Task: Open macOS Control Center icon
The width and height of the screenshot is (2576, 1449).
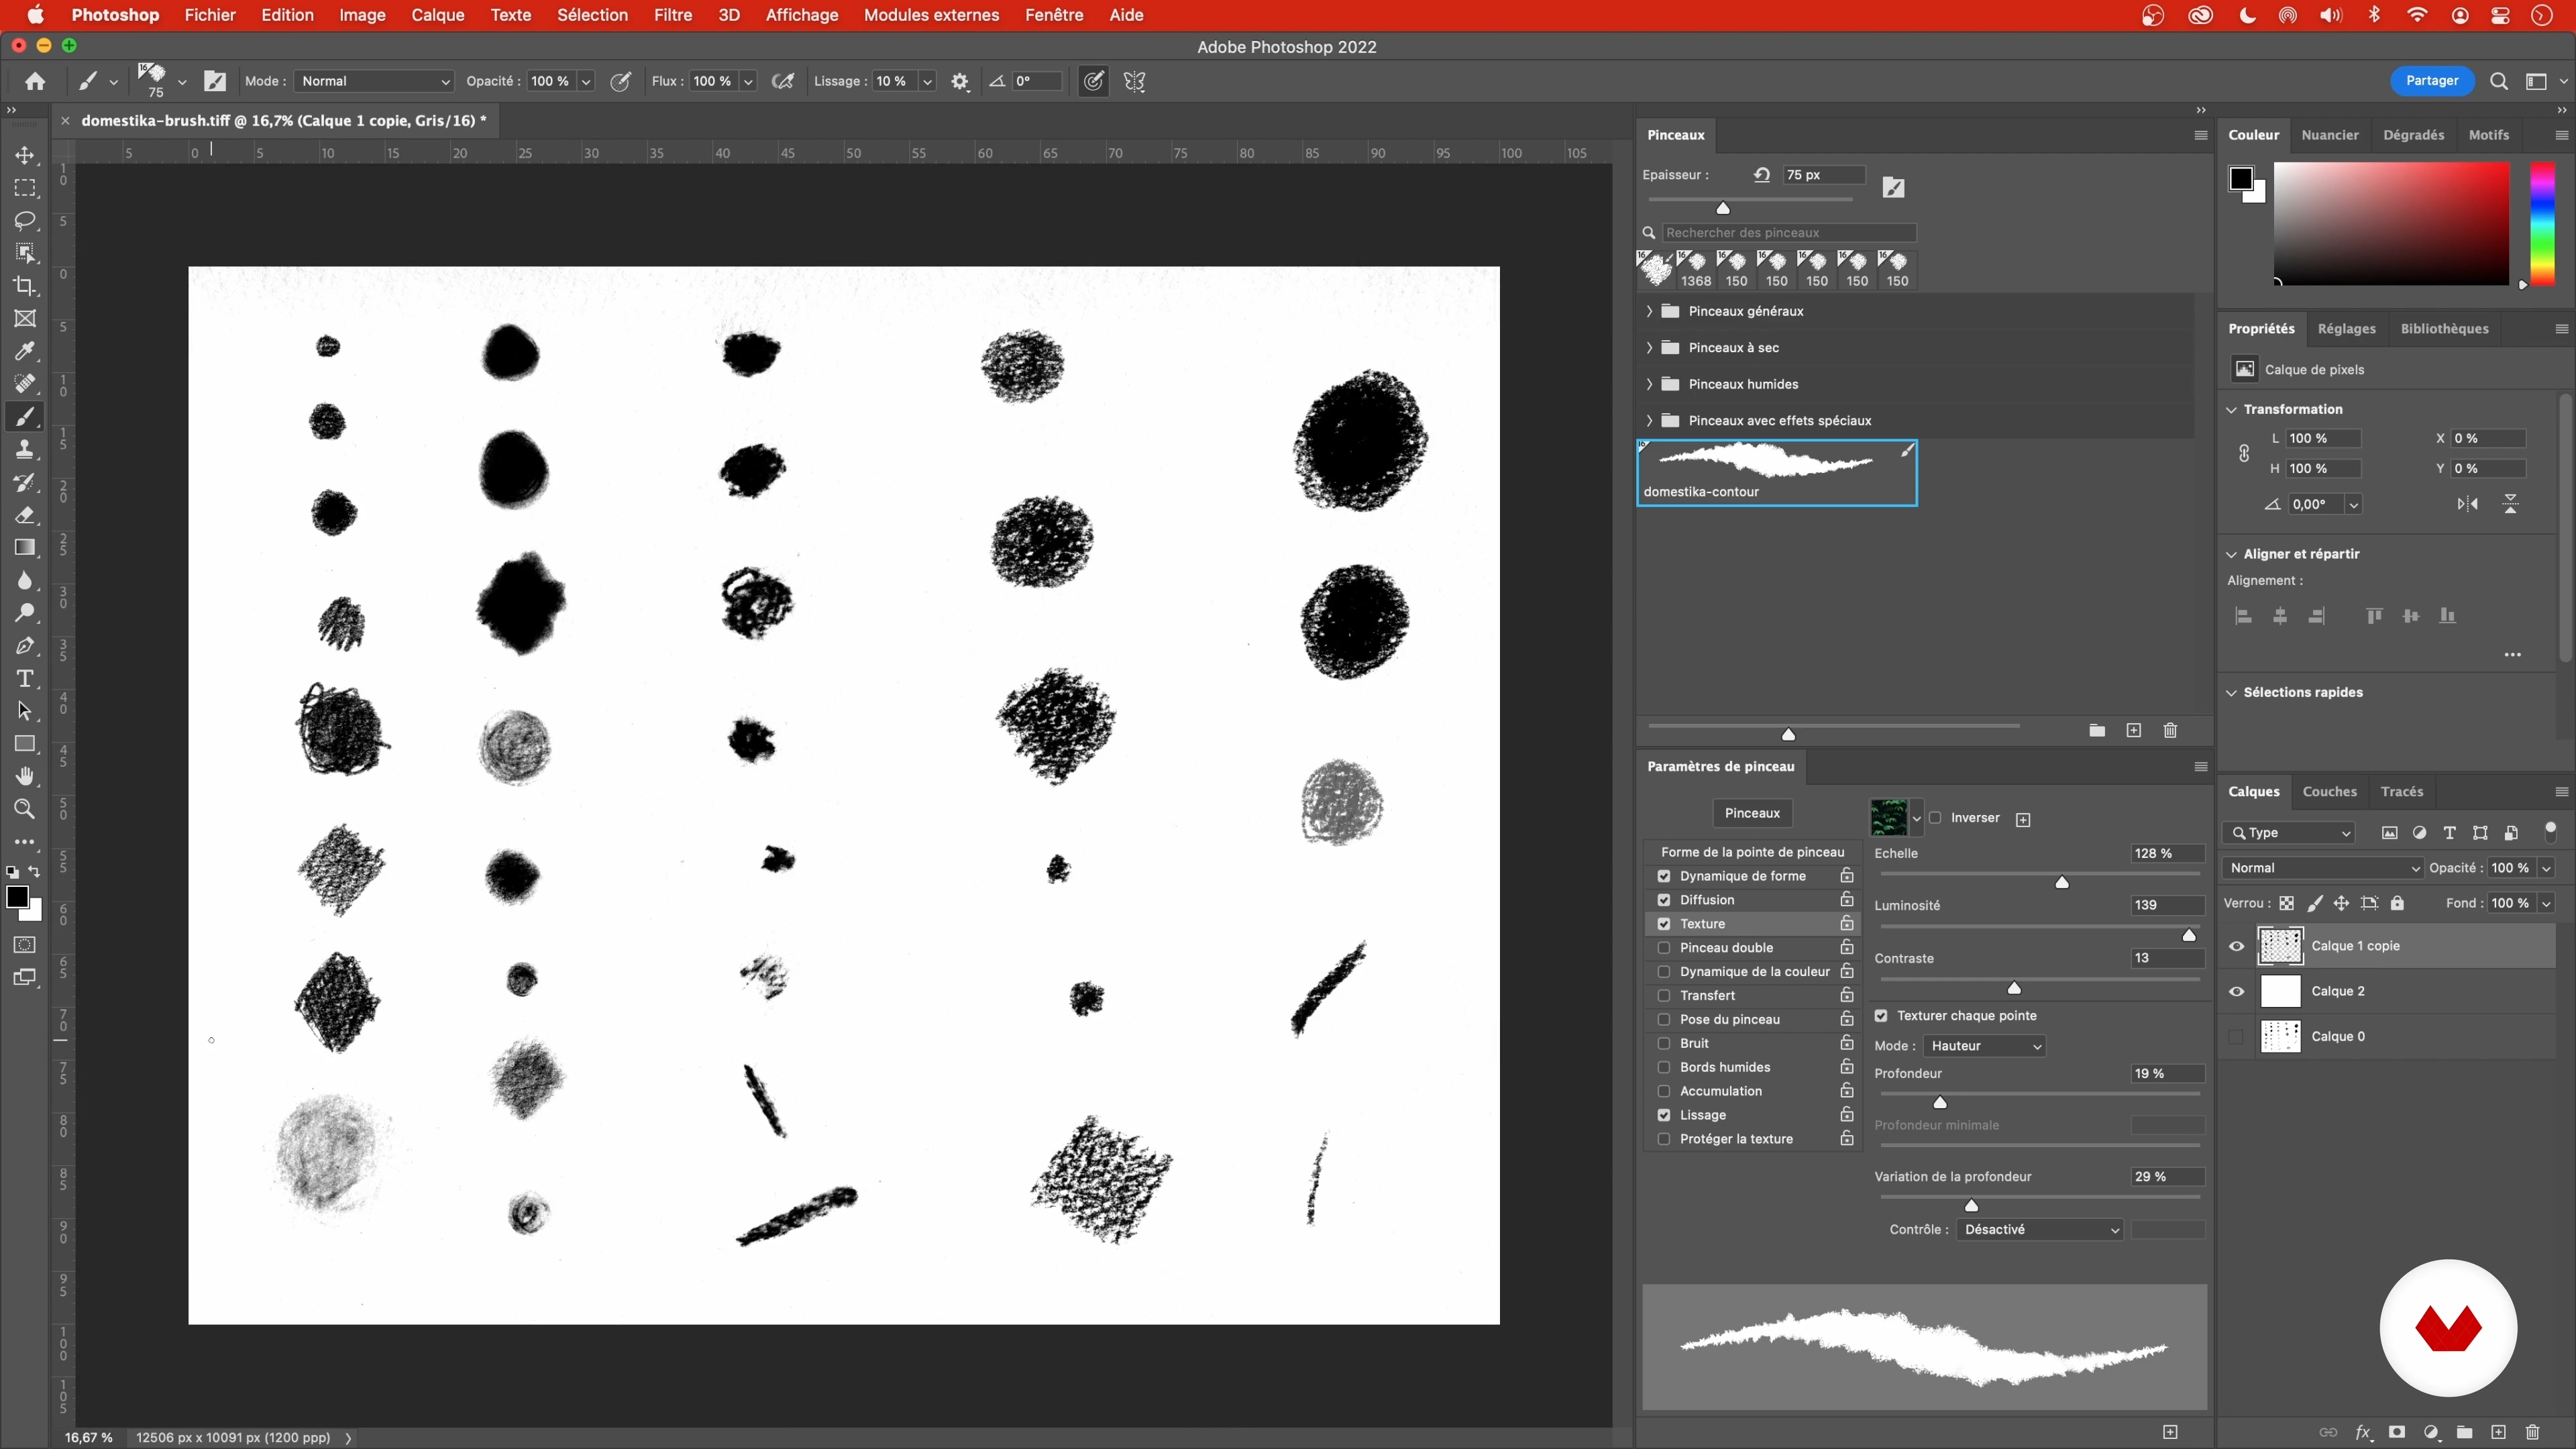Action: [2500, 15]
